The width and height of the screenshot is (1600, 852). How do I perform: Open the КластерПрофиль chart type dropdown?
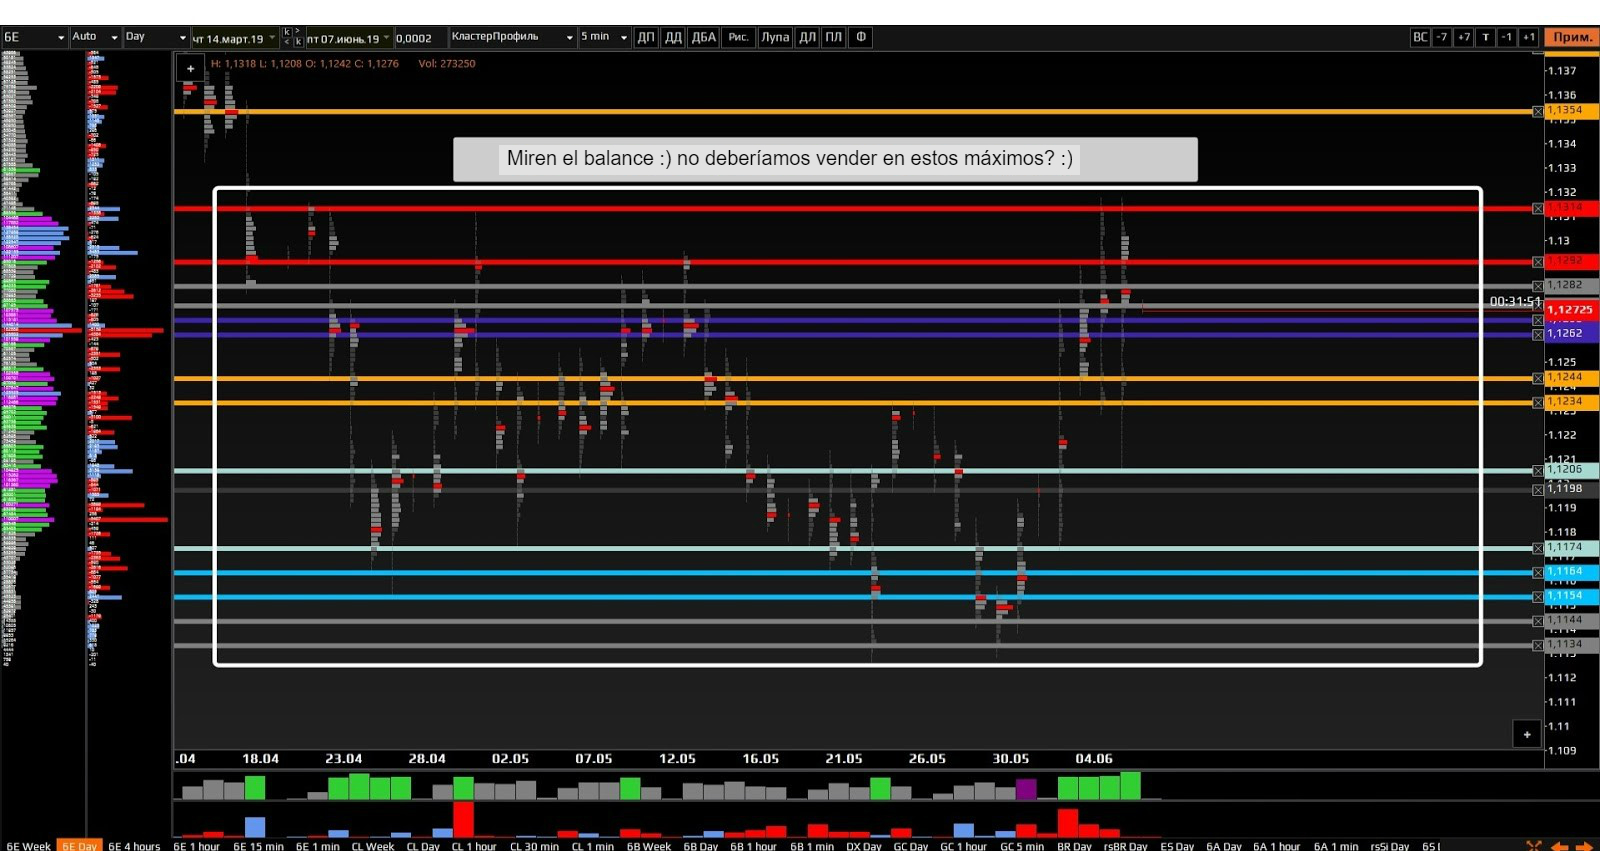click(512, 37)
